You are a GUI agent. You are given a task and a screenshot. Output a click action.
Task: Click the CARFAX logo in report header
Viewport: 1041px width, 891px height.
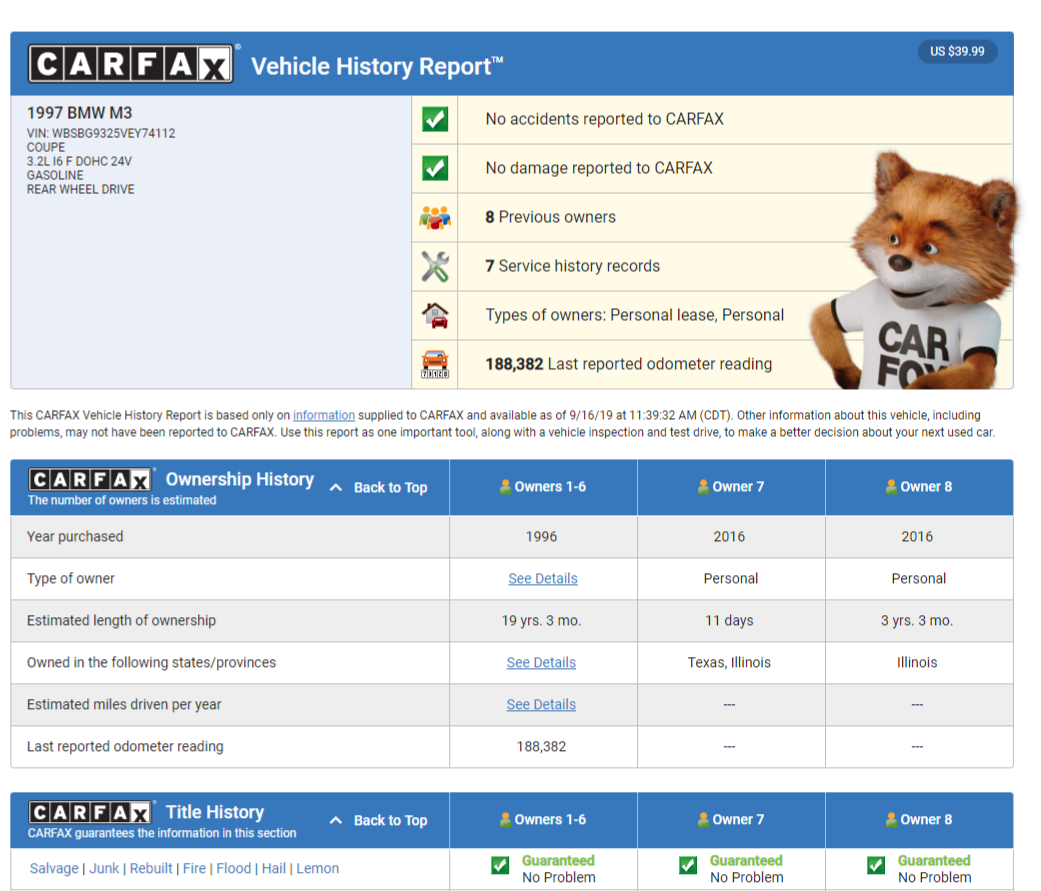pos(131,64)
